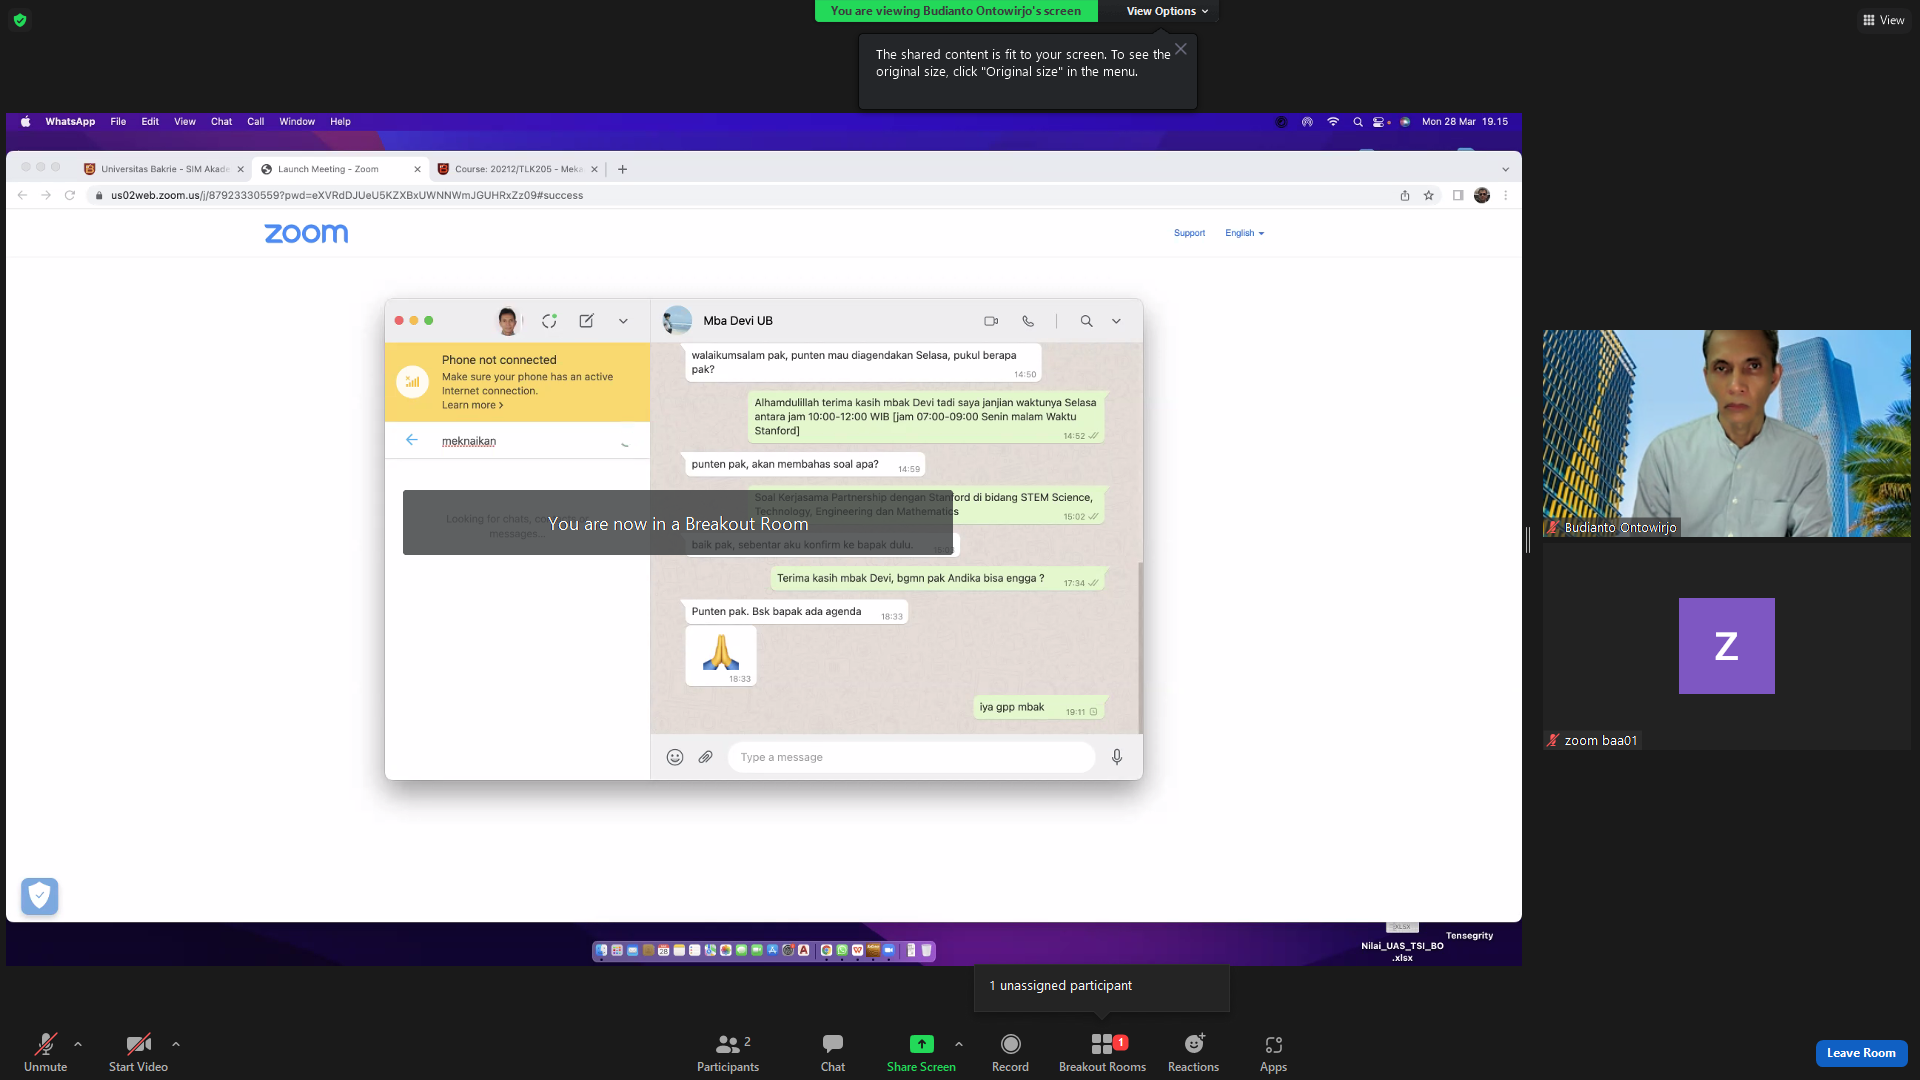This screenshot has height=1080, width=1920.
Task: Search within the Mba Devi UB chat
Action: coord(1086,321)
